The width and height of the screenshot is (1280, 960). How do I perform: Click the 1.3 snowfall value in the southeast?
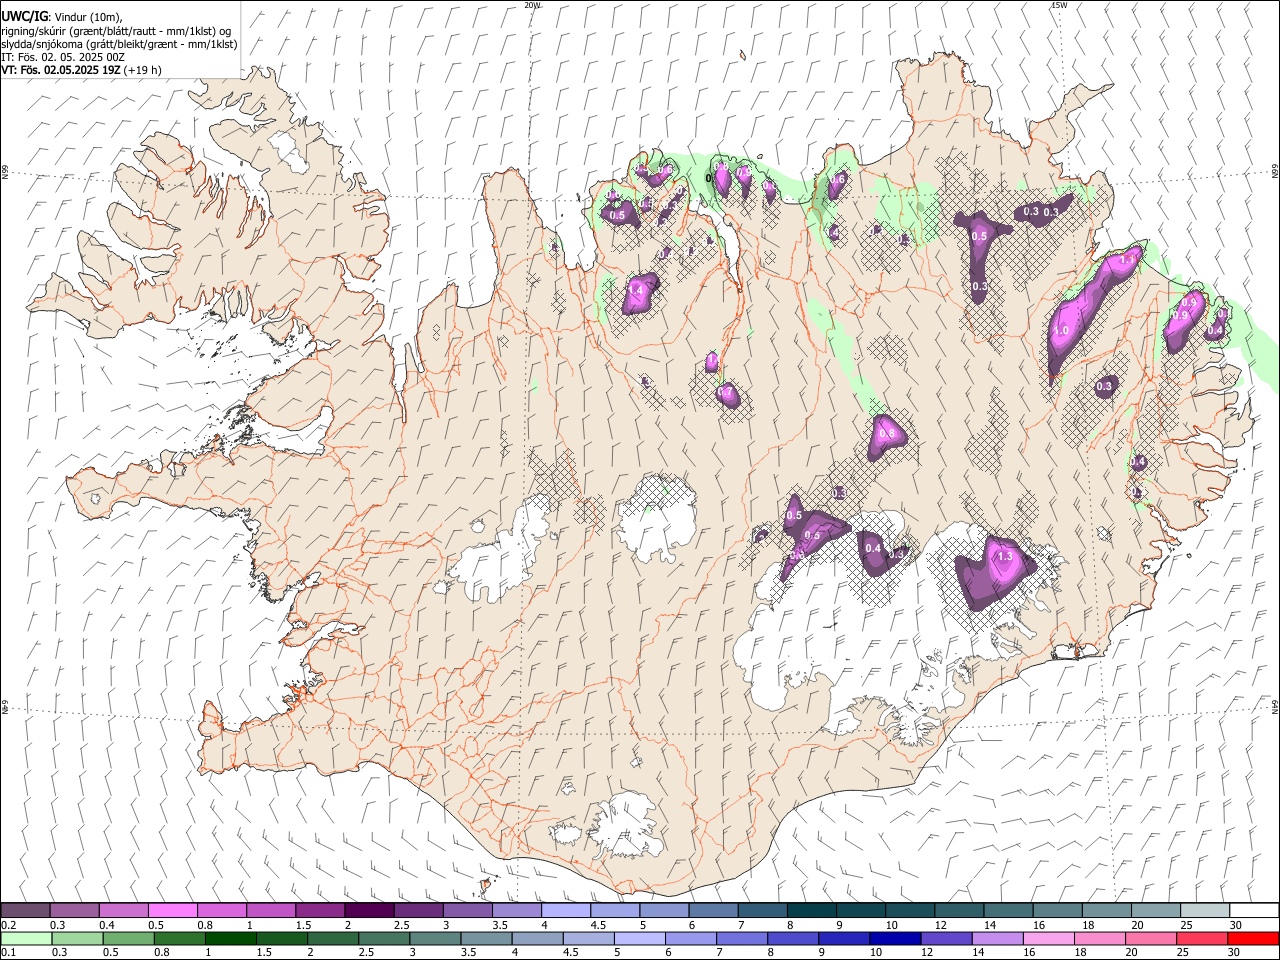pos(1006,556)
